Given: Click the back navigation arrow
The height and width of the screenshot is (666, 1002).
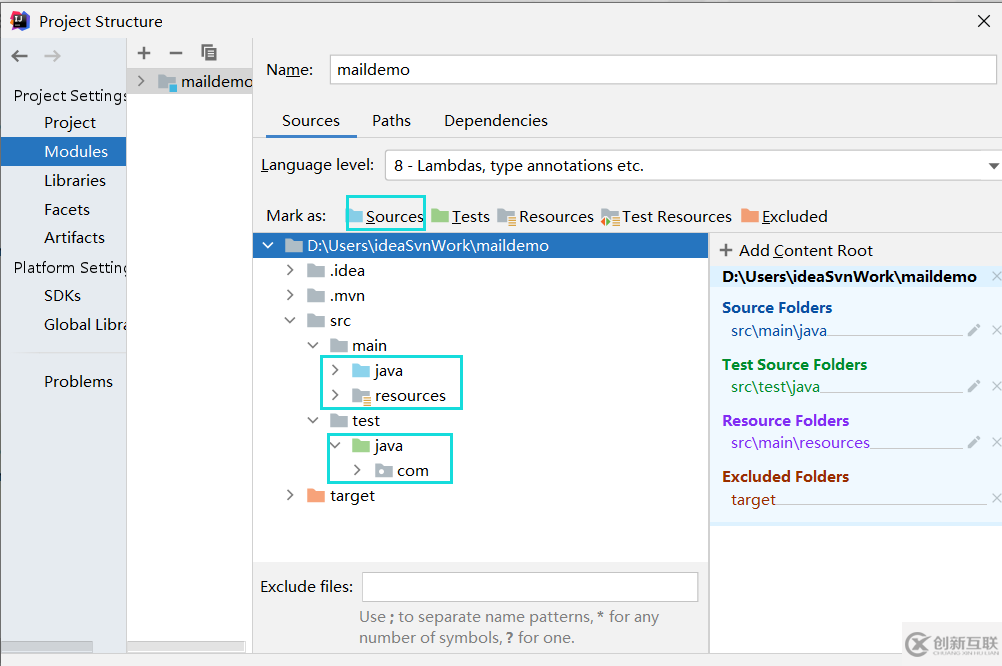Looking at the screenshot, I should [20, 56].
